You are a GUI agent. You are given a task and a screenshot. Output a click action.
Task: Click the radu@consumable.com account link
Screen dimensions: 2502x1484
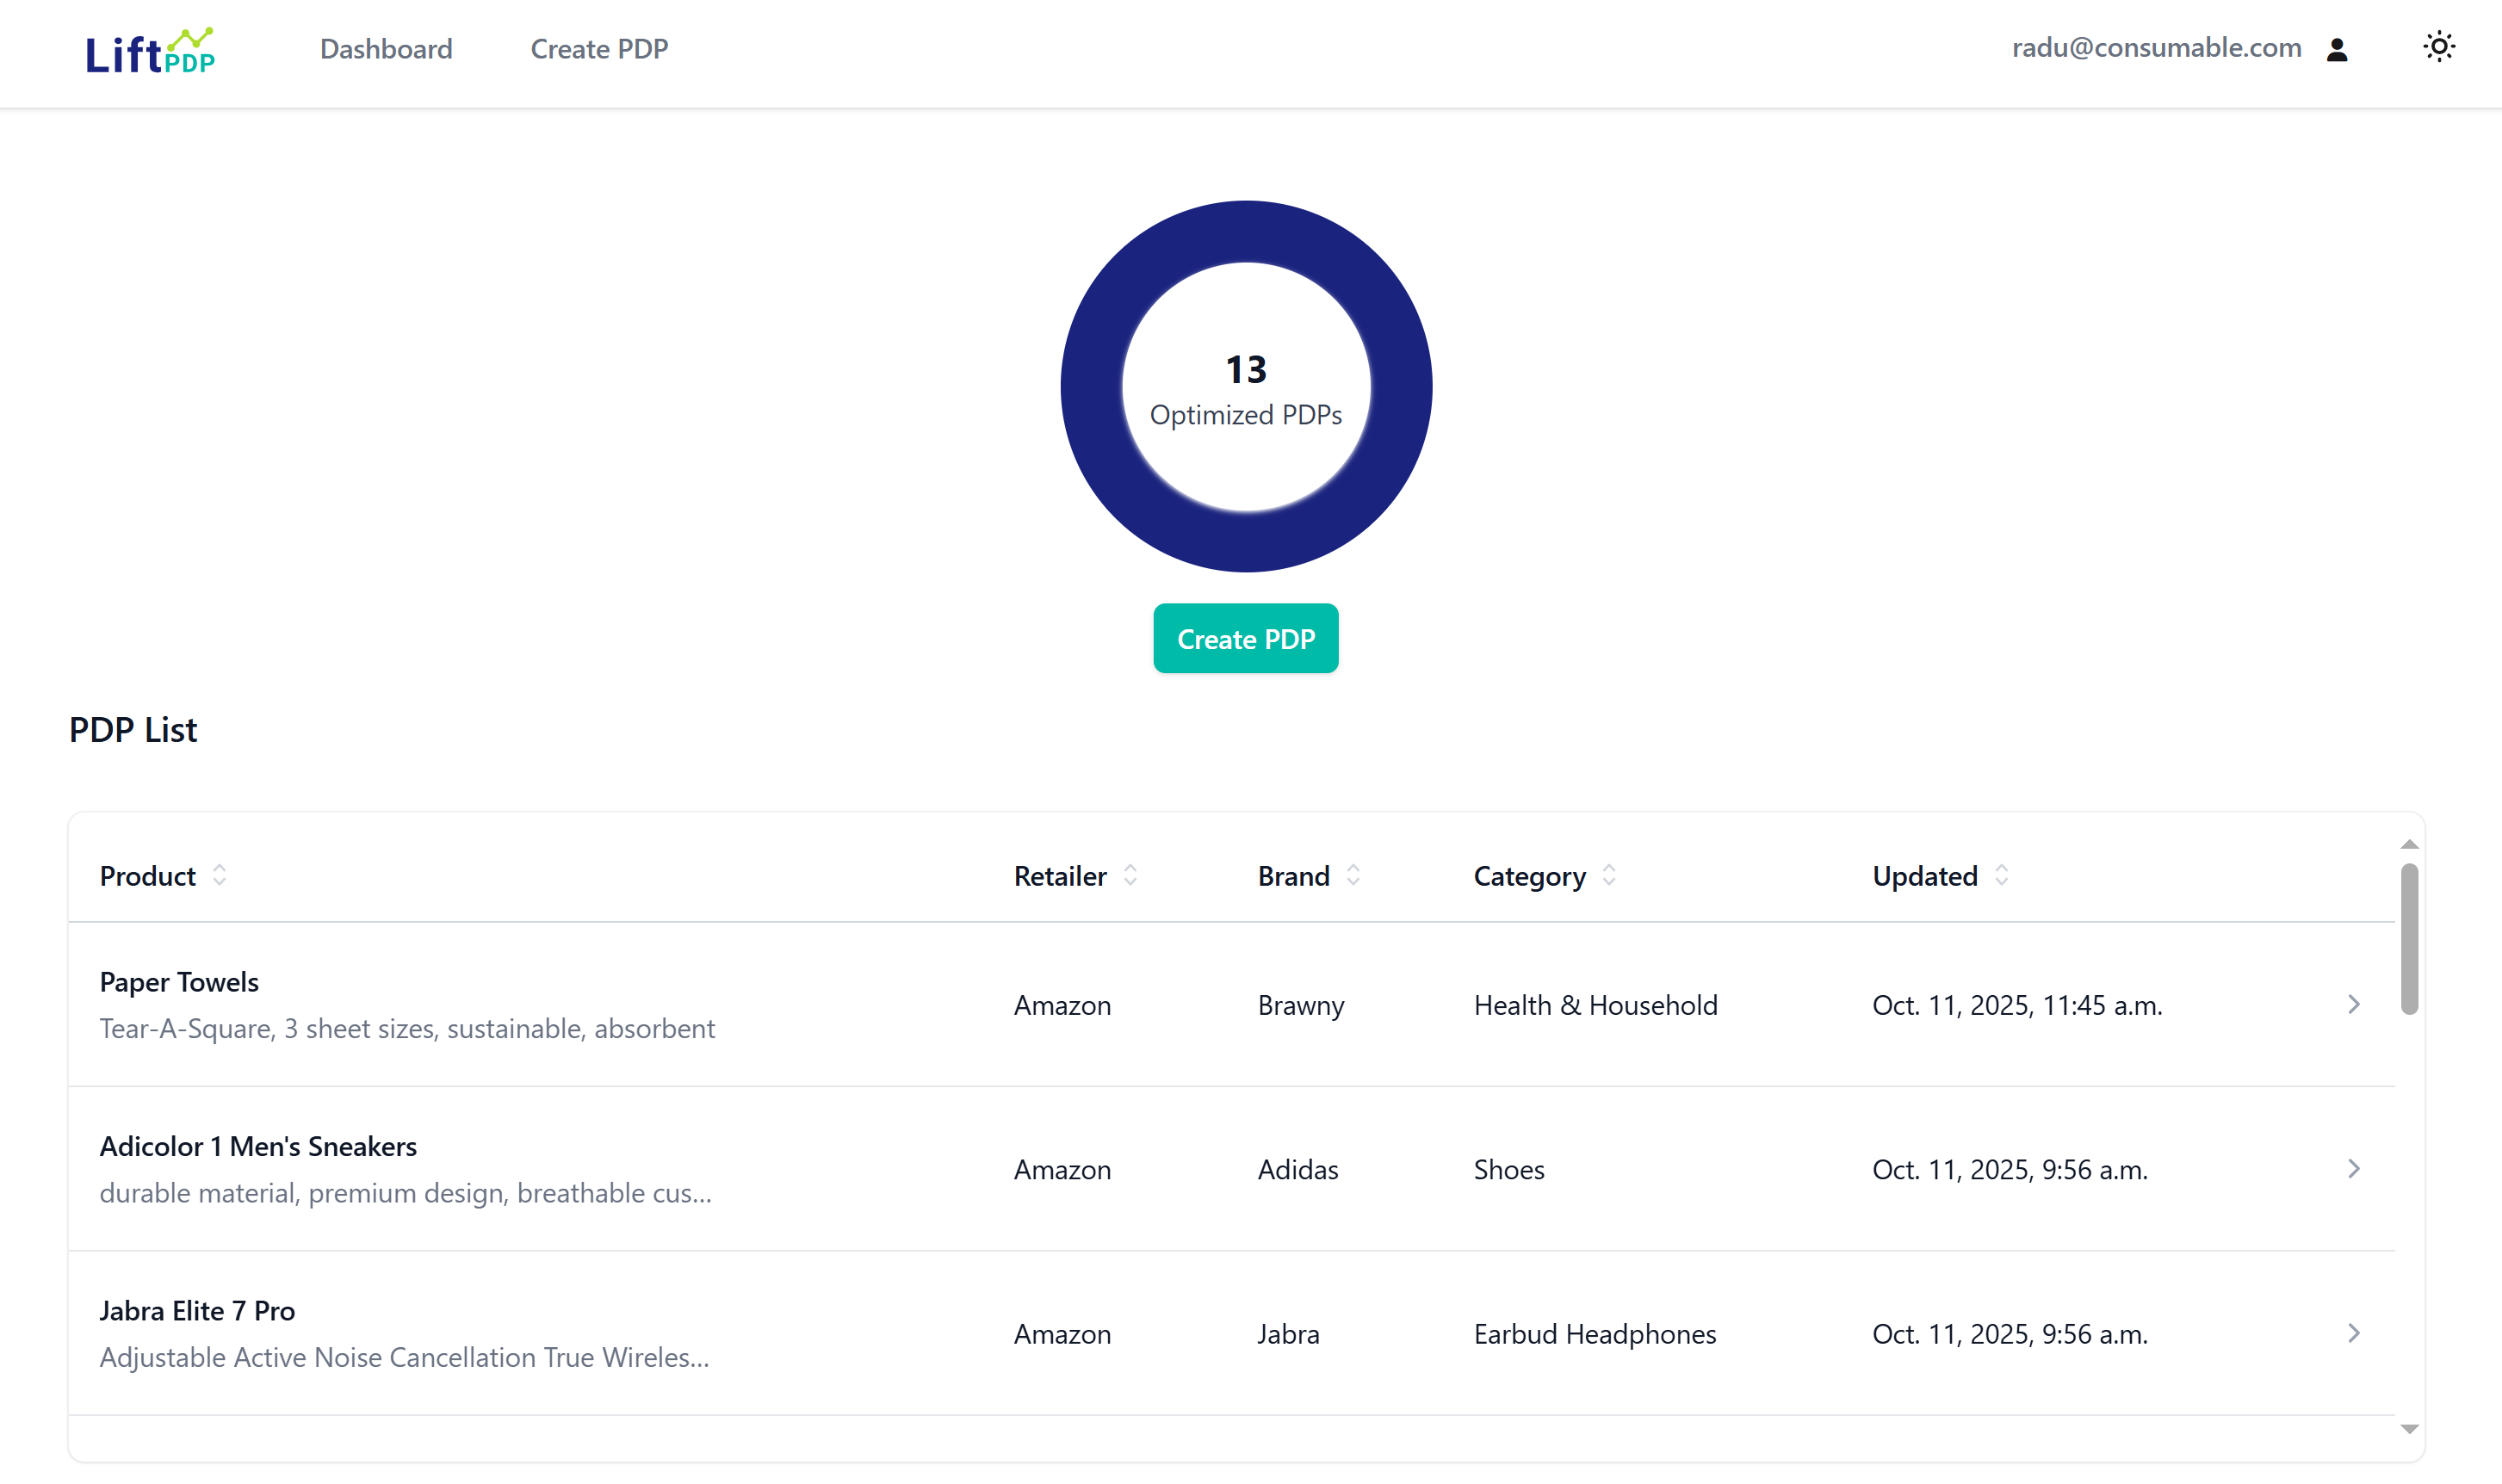(2156, 48)
